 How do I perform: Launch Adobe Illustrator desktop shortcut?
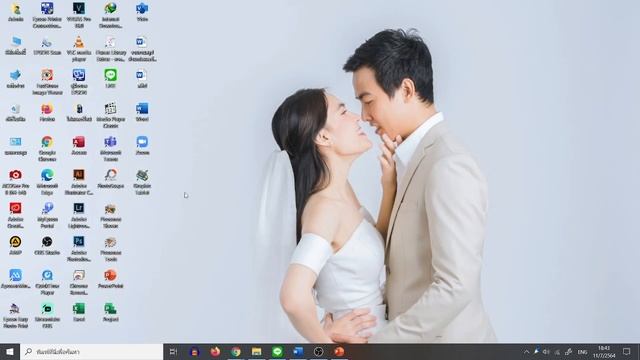[79, 182]
